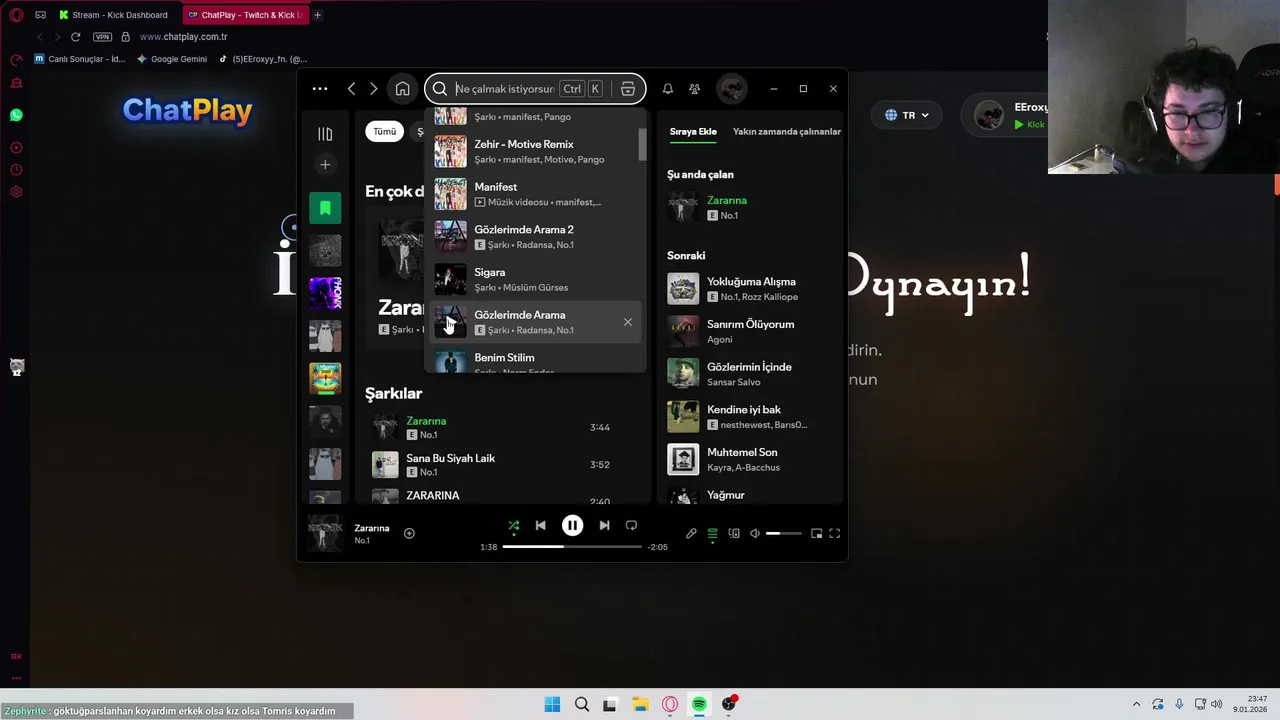Switch to Yakın zamanda çalınanlar tab

pos(787,131)
